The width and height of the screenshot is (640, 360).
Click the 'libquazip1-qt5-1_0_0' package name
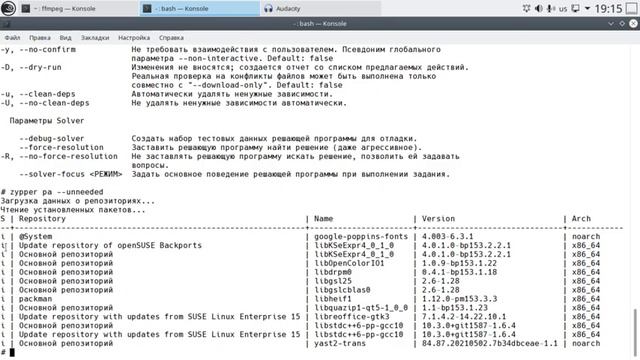tap(361, 308)
